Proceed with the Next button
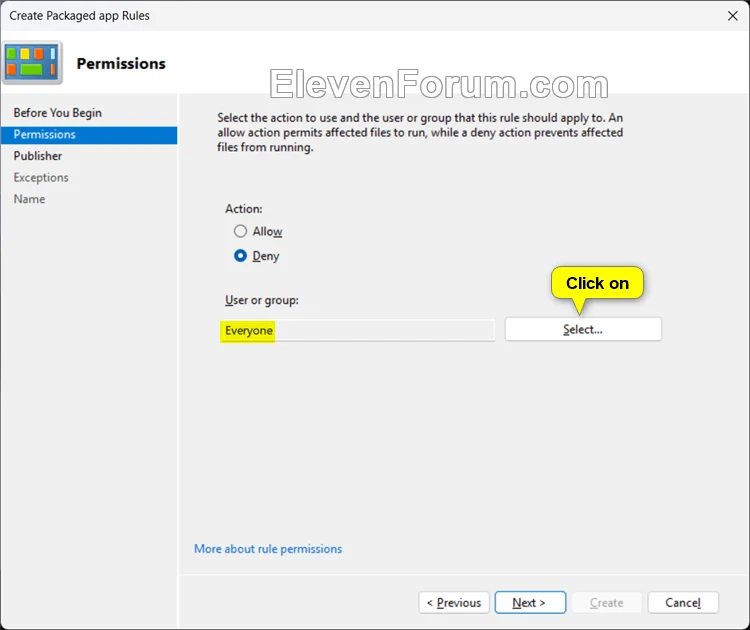Viewport: 750px width, 630px height. coord(530,603)
